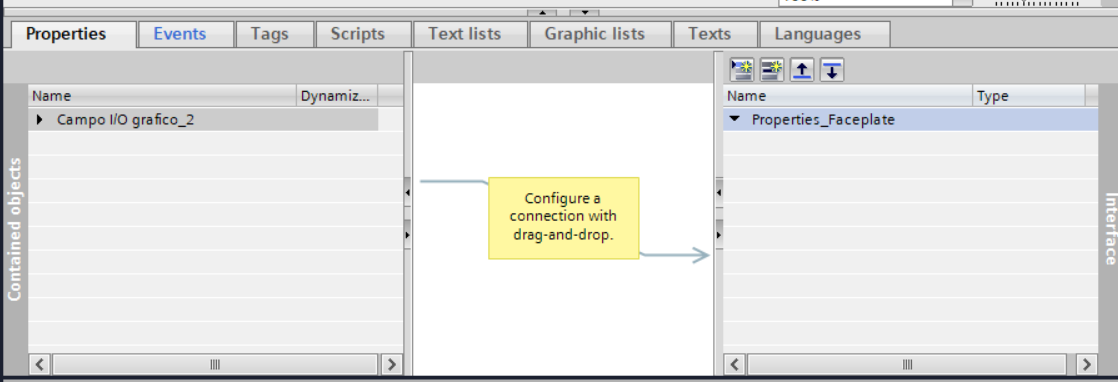
Task: Click the Dynamiz... column header
Action: coord(337,96)
